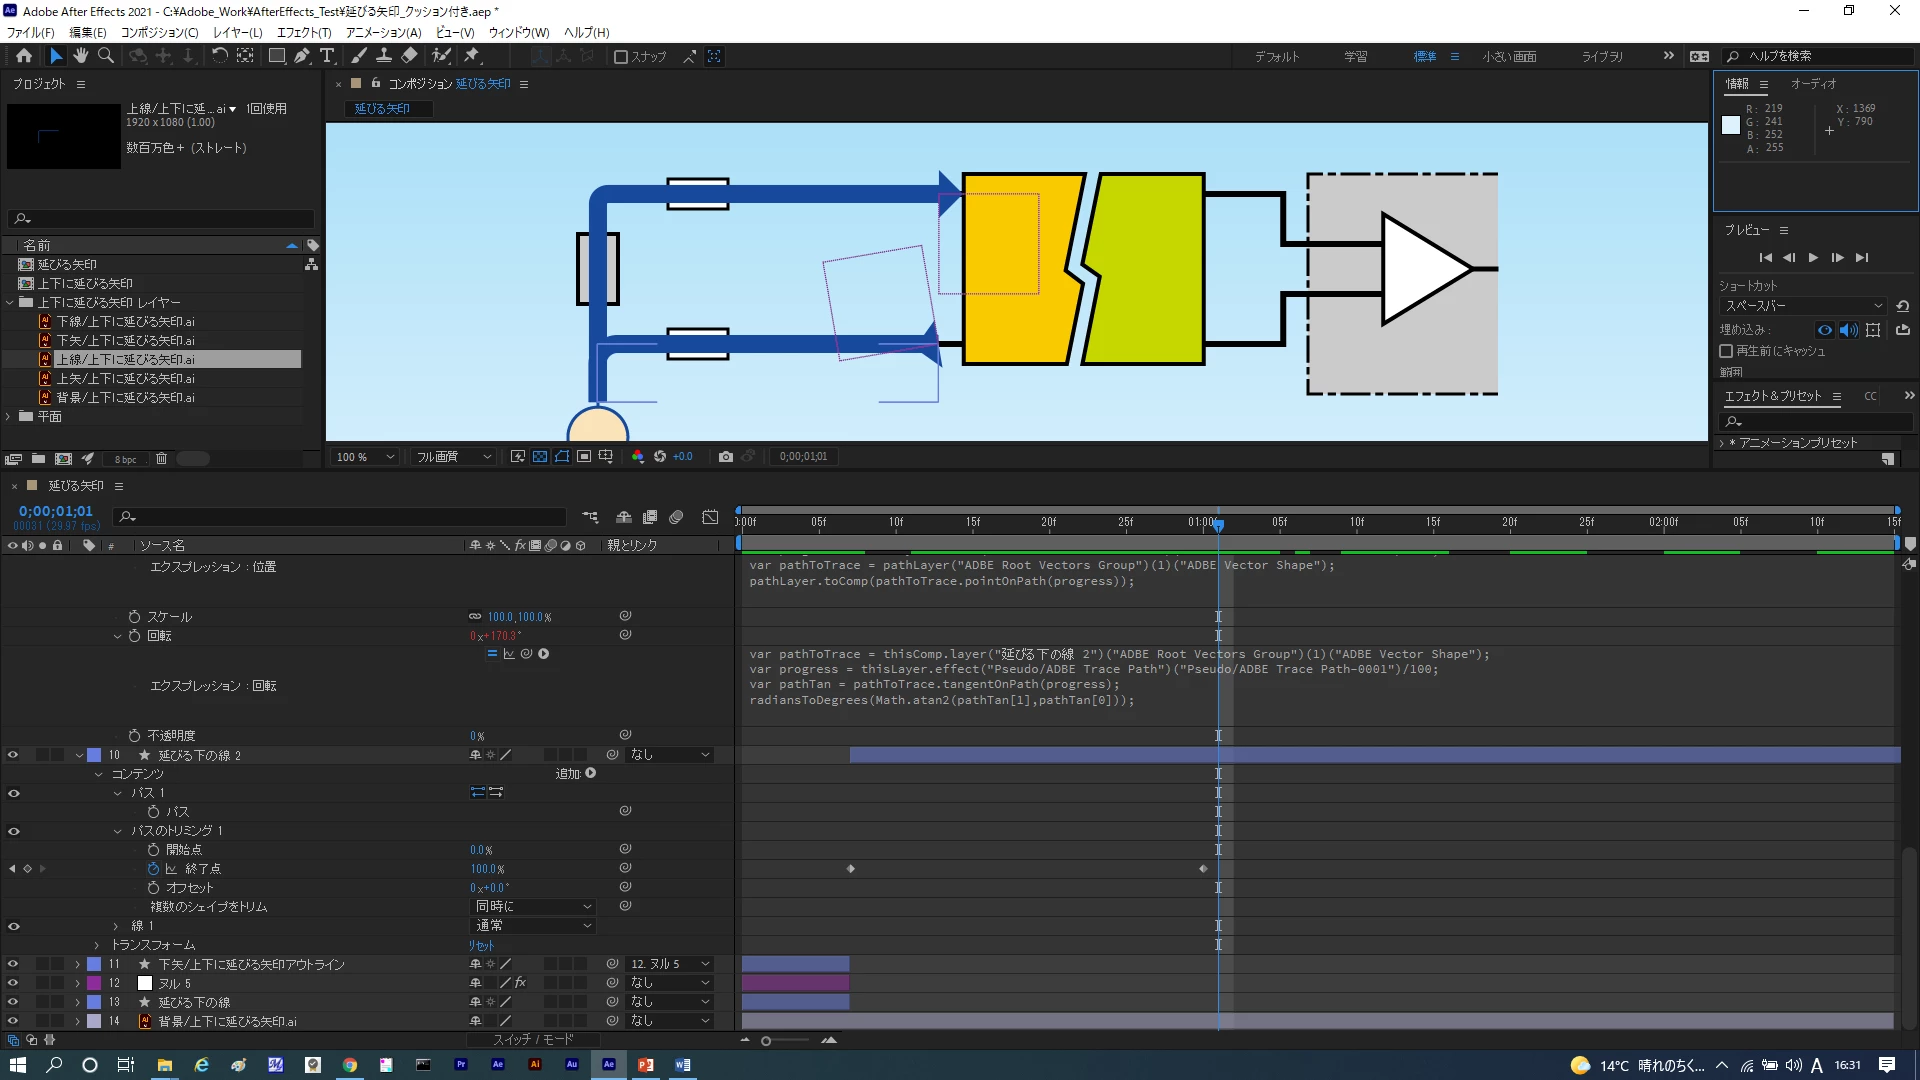
Task: Choose the Type text tool
Action: click(327, 56)
